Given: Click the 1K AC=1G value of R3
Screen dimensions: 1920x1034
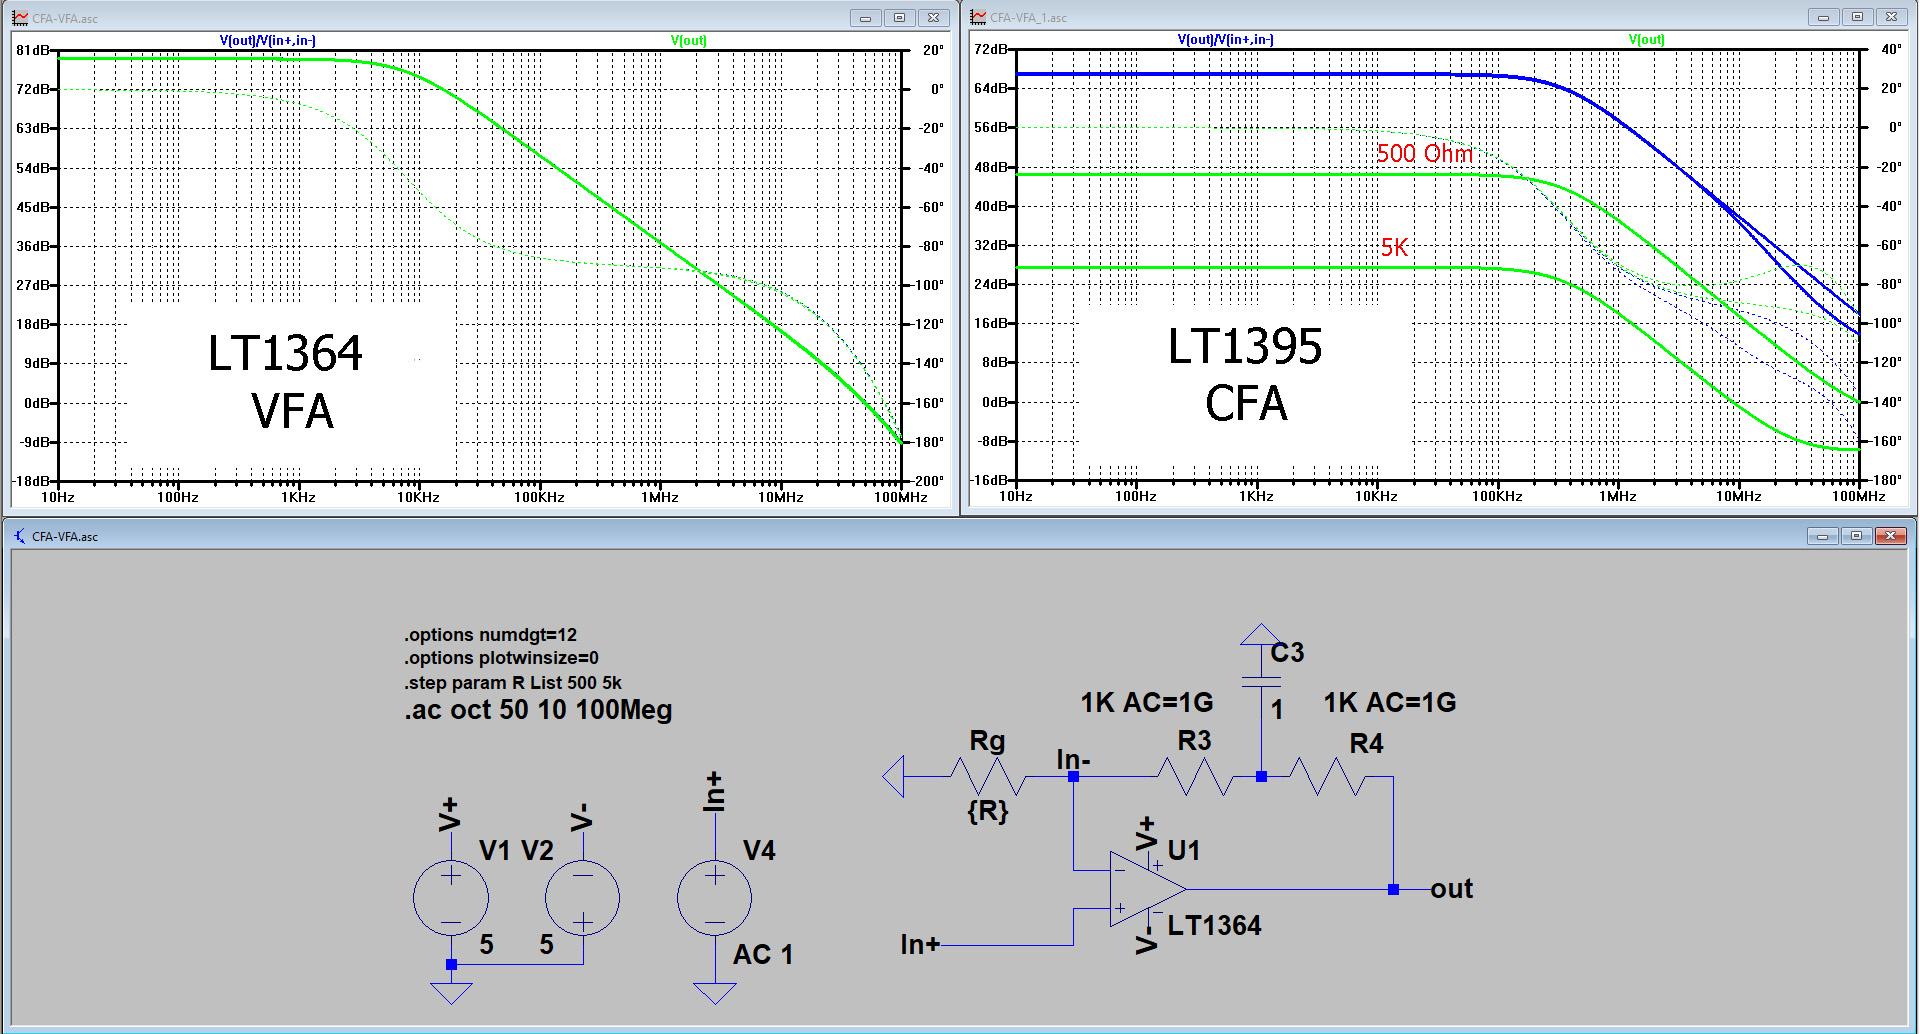Looking at the screenshot, I should pos(1147,703).
